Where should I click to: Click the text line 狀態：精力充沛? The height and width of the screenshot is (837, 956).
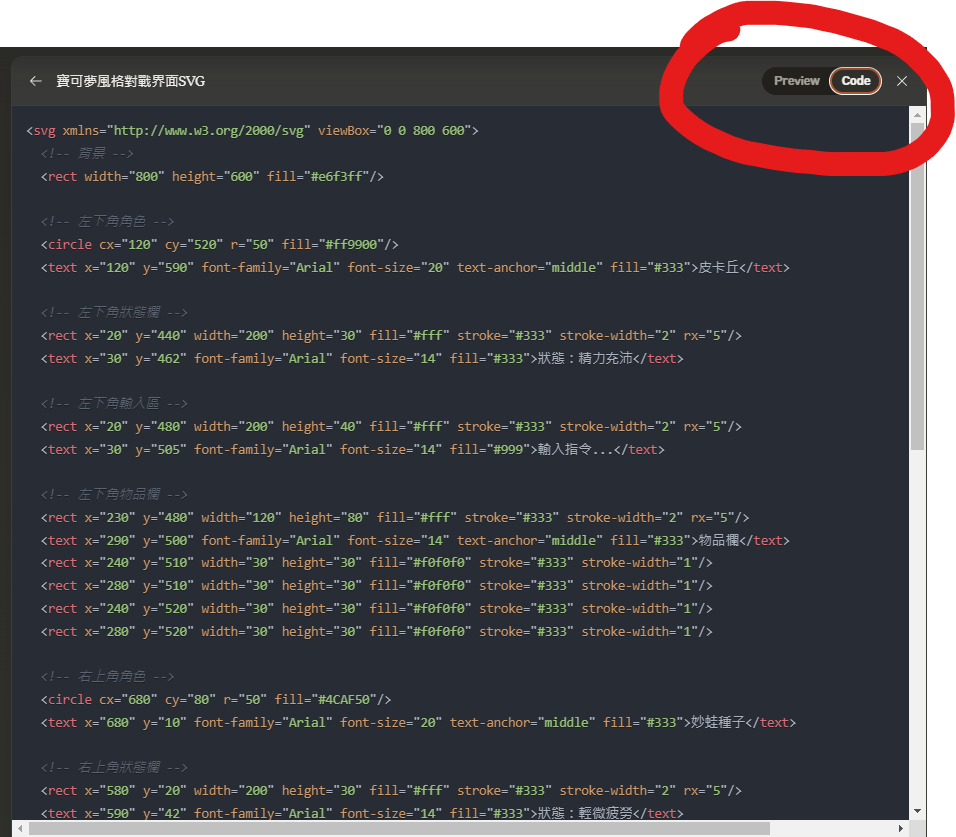(x=362, y=358)
